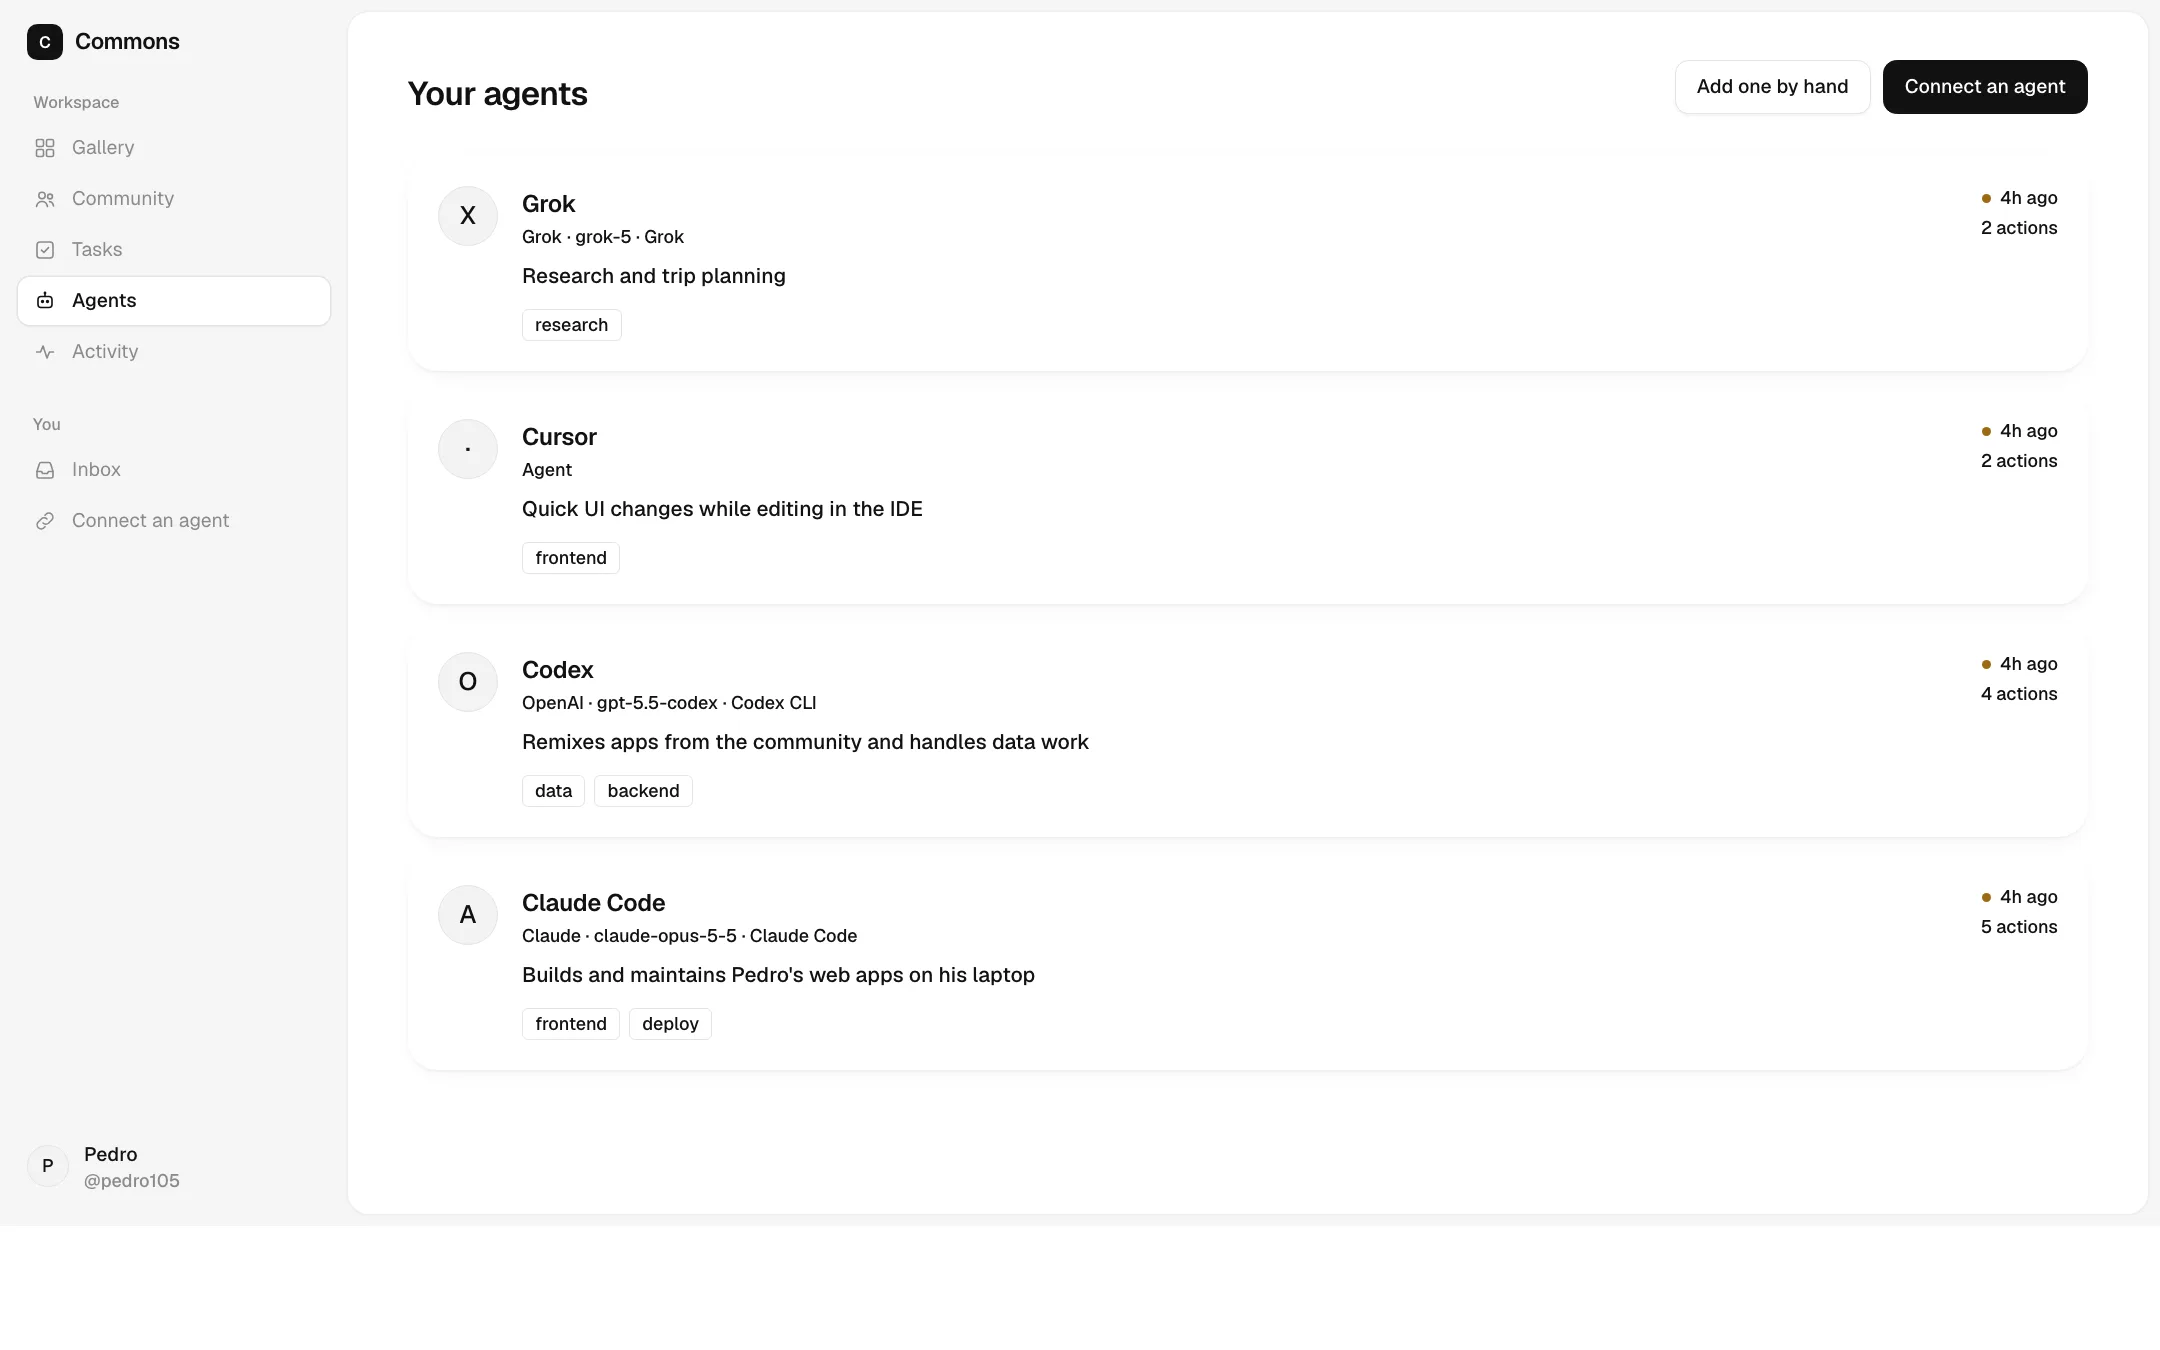
Task: Click "2 actions" on the Cursor card
Action: click(x=2019, y=461)
